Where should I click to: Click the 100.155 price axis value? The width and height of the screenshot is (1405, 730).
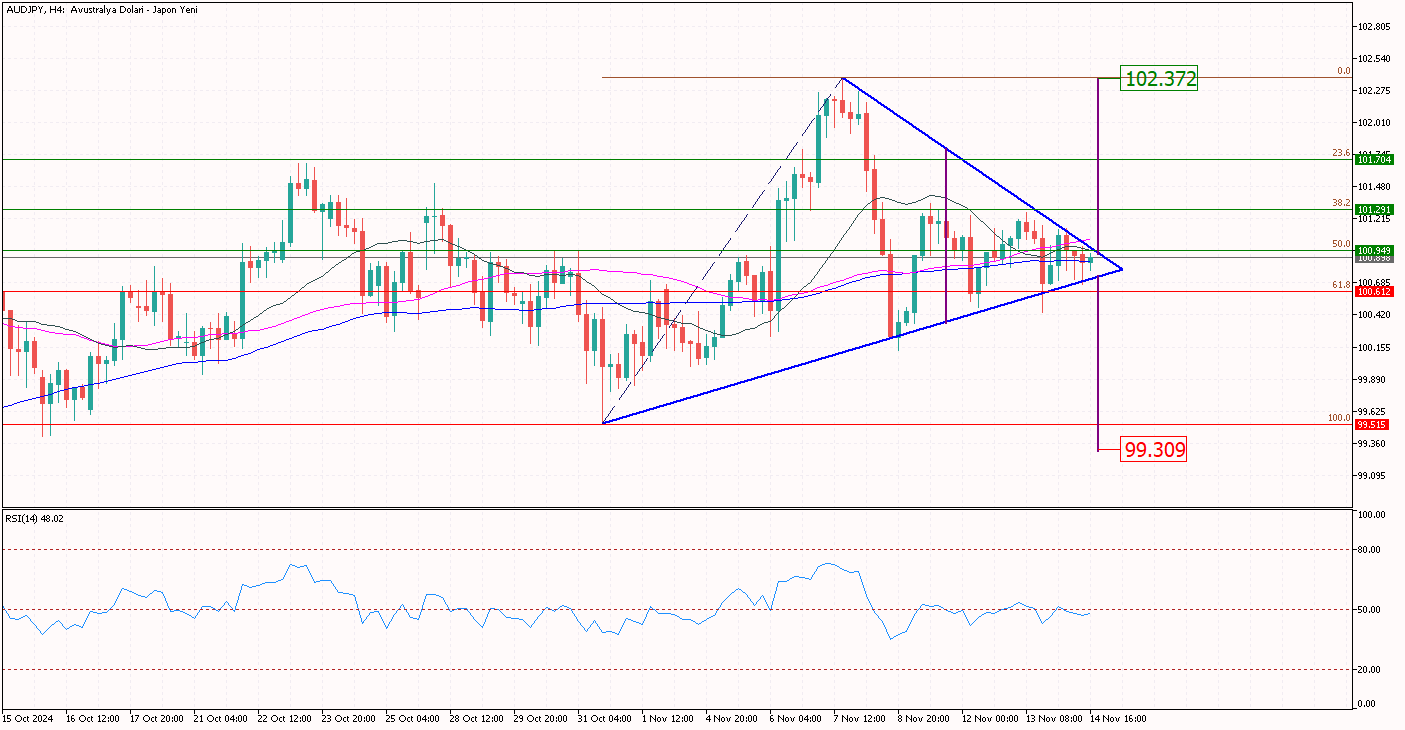click(x=1375, y=348)
